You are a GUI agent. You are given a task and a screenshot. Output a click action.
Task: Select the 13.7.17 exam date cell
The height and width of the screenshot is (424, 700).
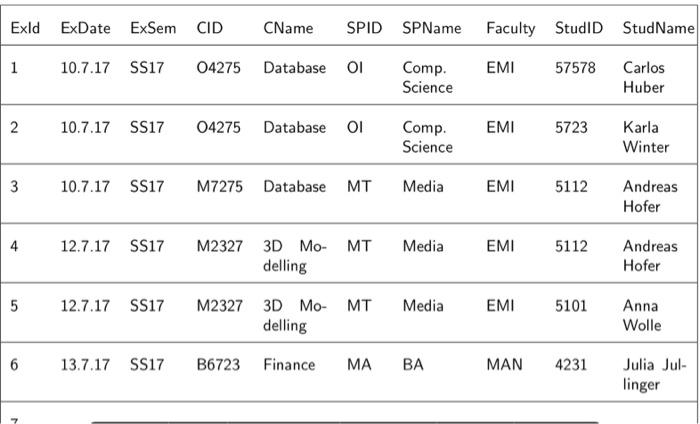(85, 365)
